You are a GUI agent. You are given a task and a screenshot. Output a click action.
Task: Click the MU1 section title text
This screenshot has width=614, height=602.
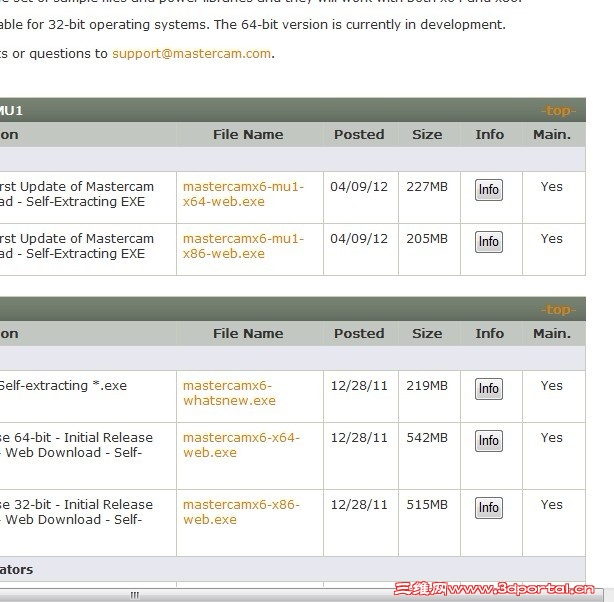point(11,111)
